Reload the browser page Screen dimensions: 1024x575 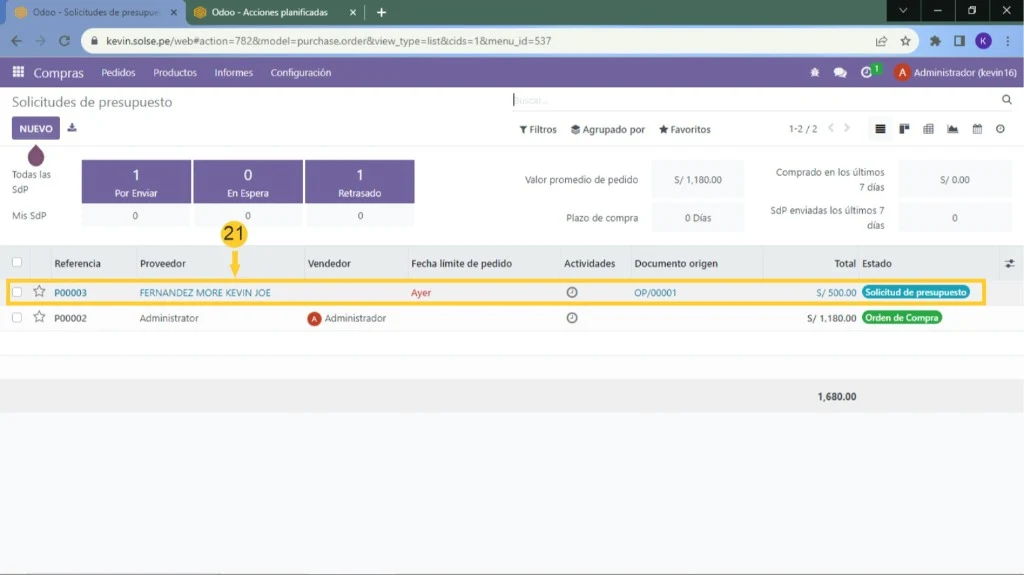64,41
